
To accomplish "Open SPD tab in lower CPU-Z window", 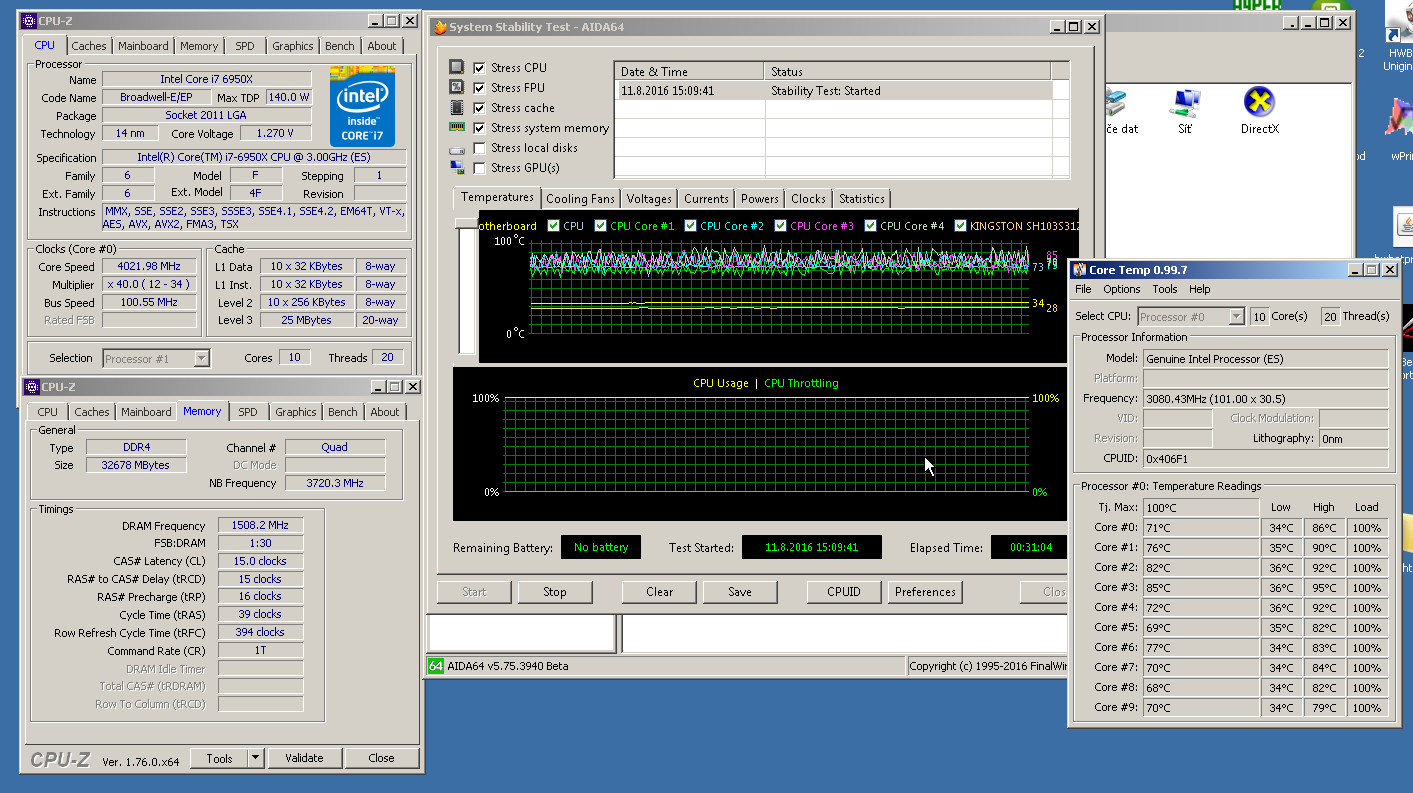I will click(x=248, y=412).
